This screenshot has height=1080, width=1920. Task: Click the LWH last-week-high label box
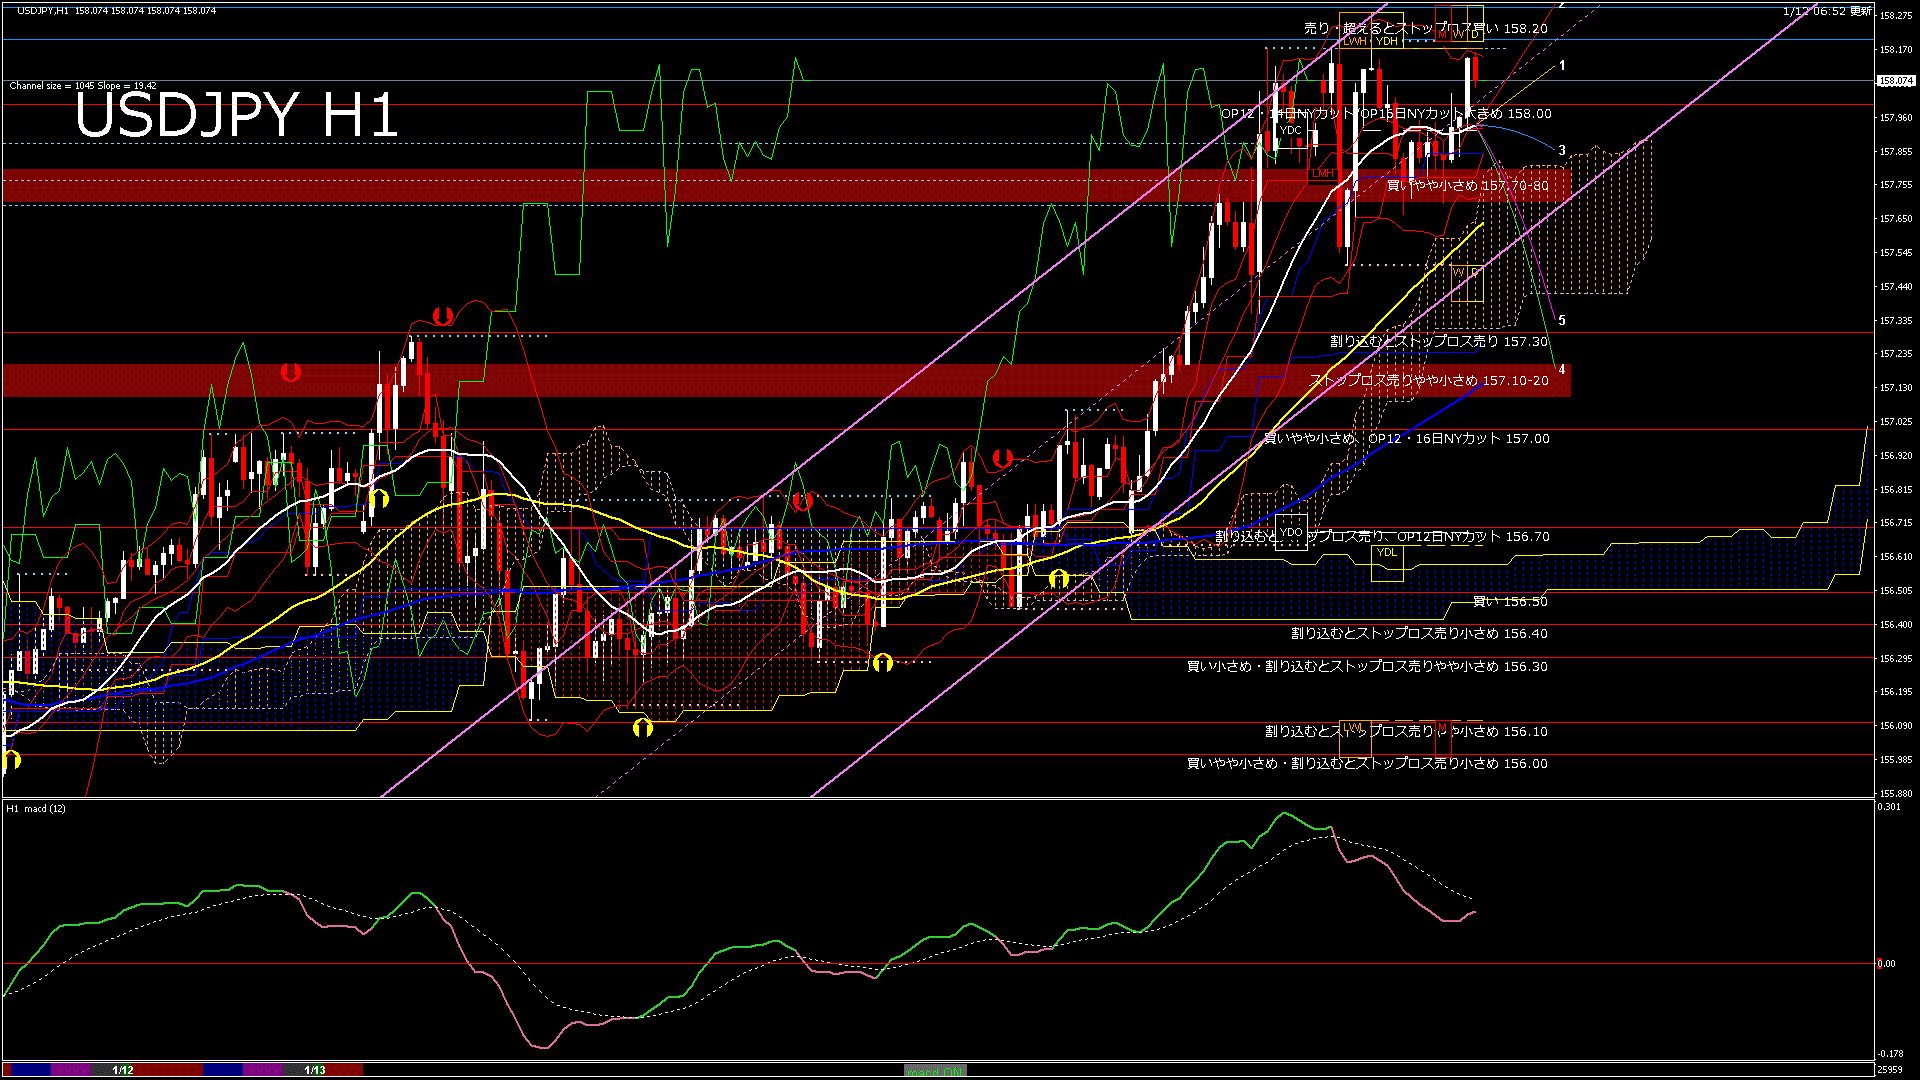pyautogui.click(x=1354, y=42)
